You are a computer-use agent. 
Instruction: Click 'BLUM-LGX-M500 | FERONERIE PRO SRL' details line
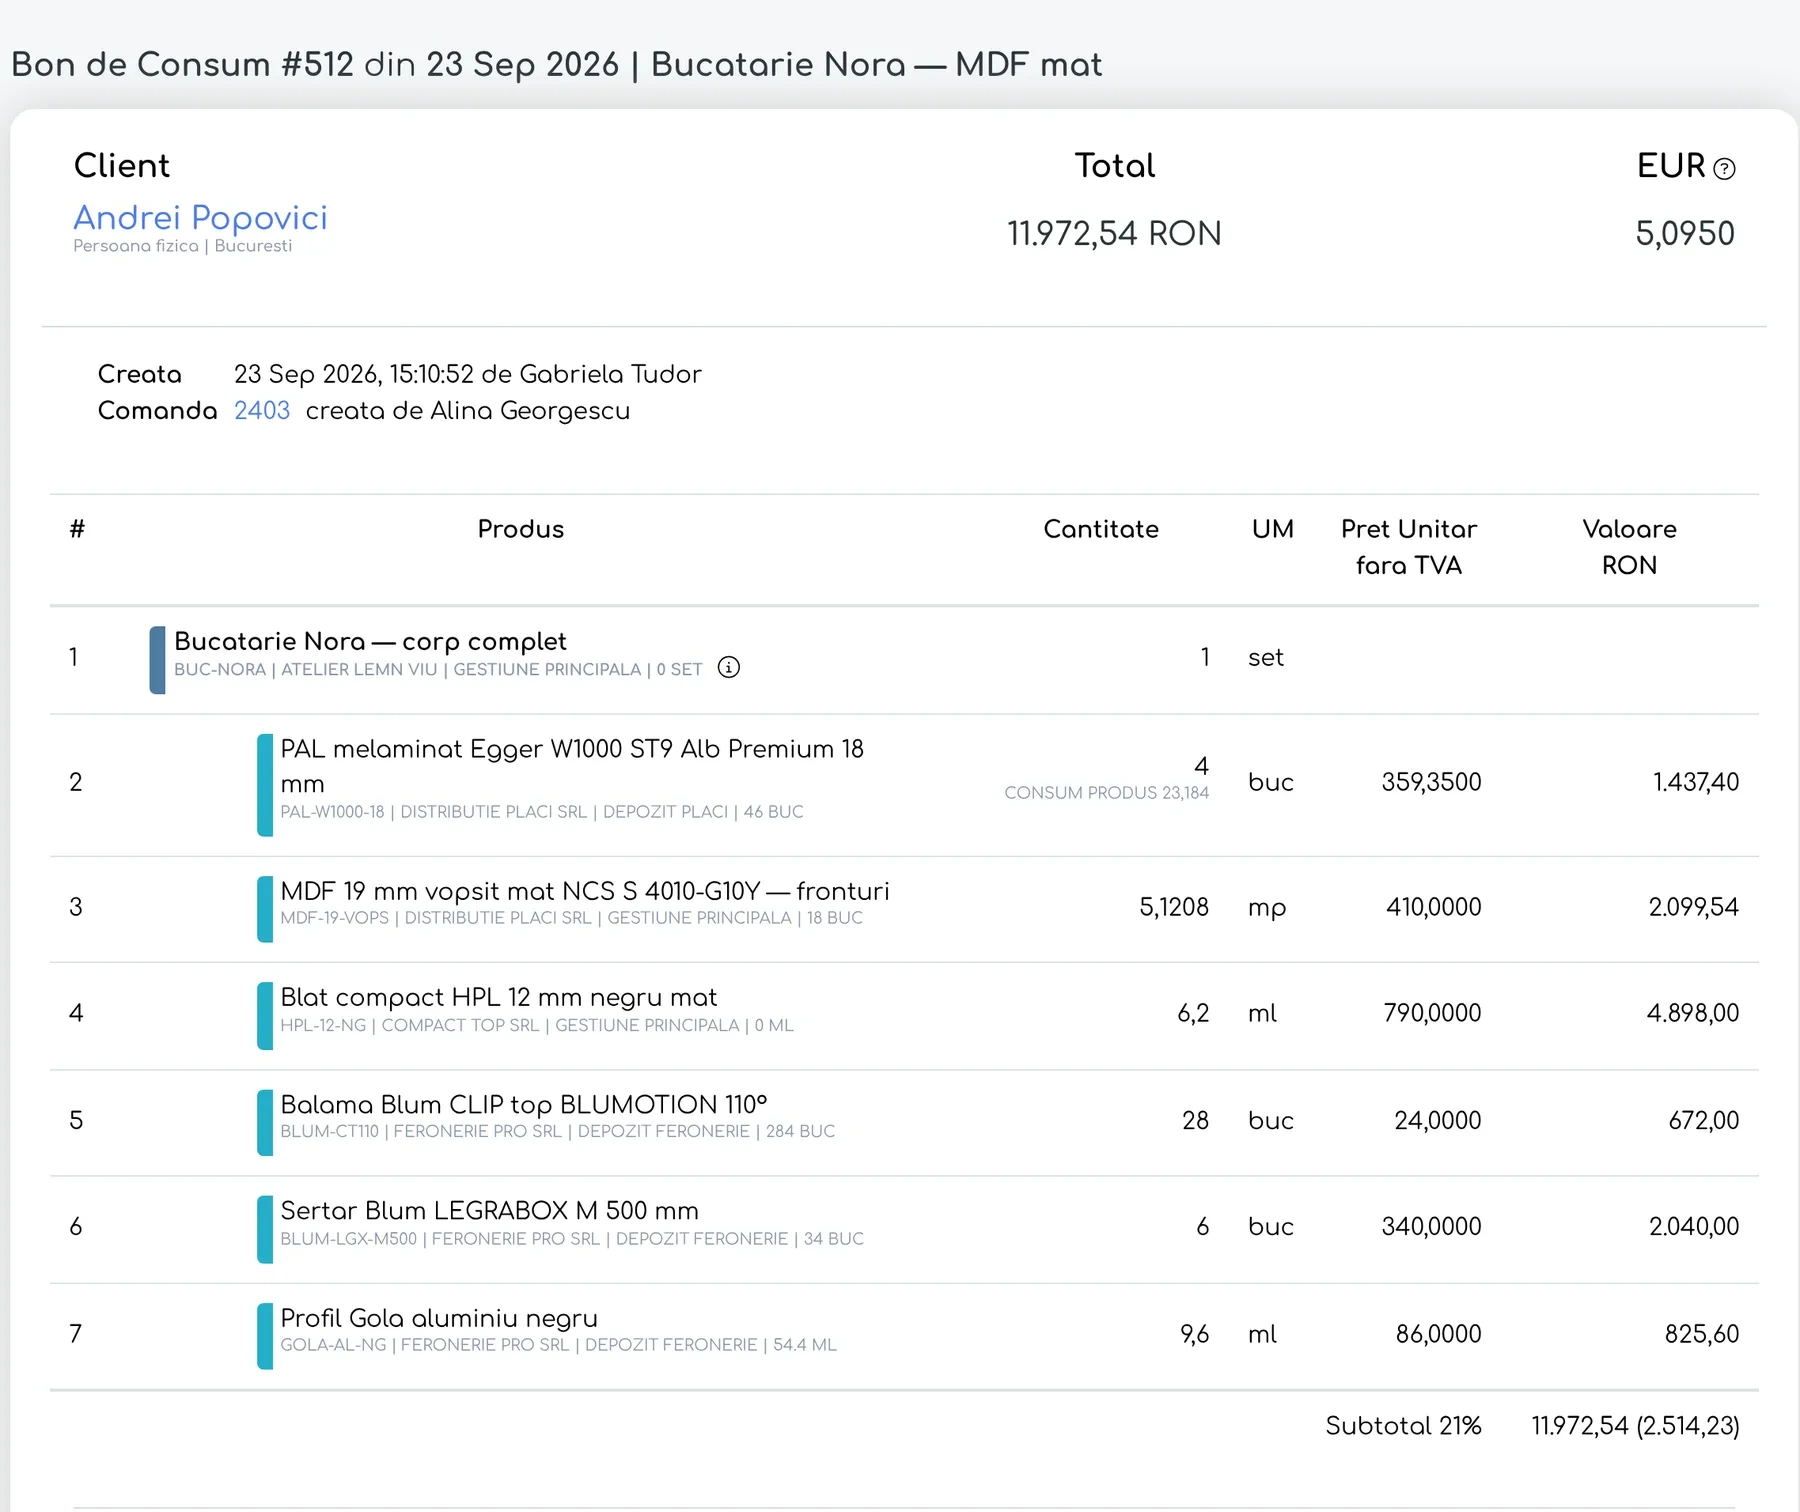click(572, 1239)
